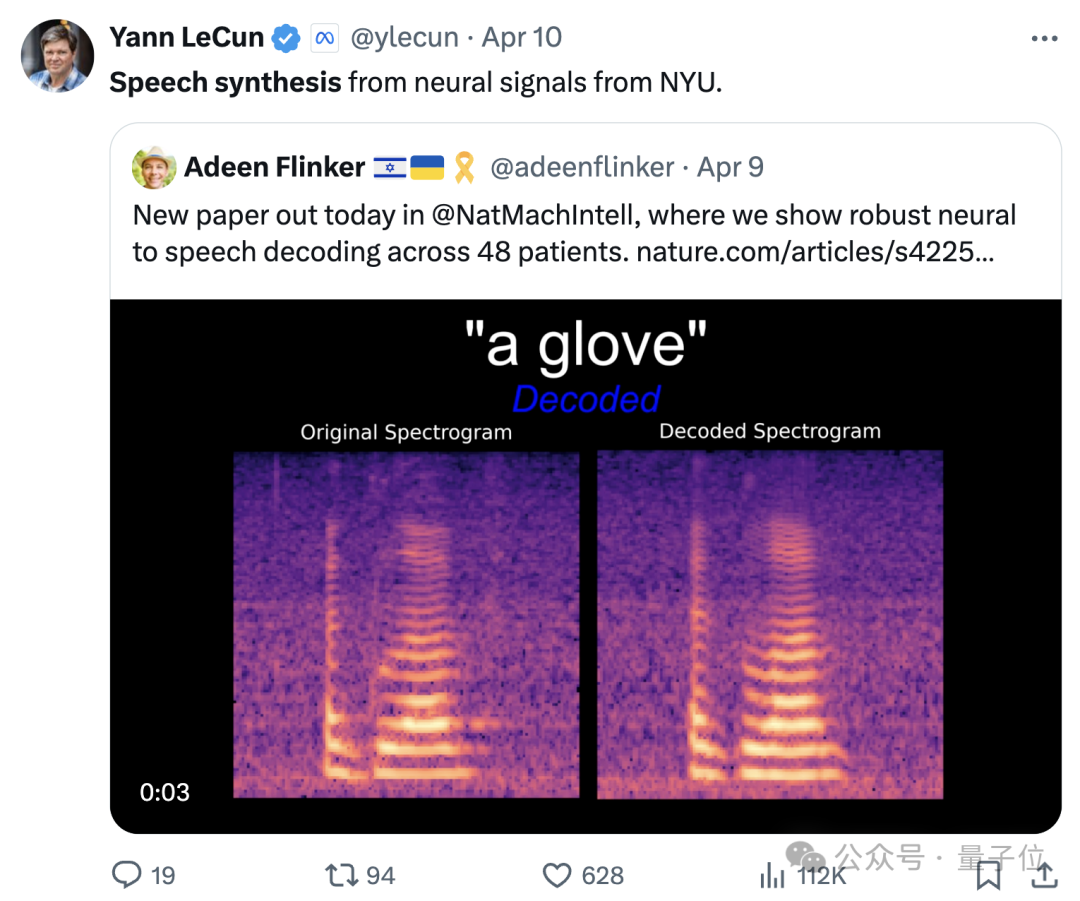Click Adeen Flinker's avatar in the quoted tweet

coord(153,167)
